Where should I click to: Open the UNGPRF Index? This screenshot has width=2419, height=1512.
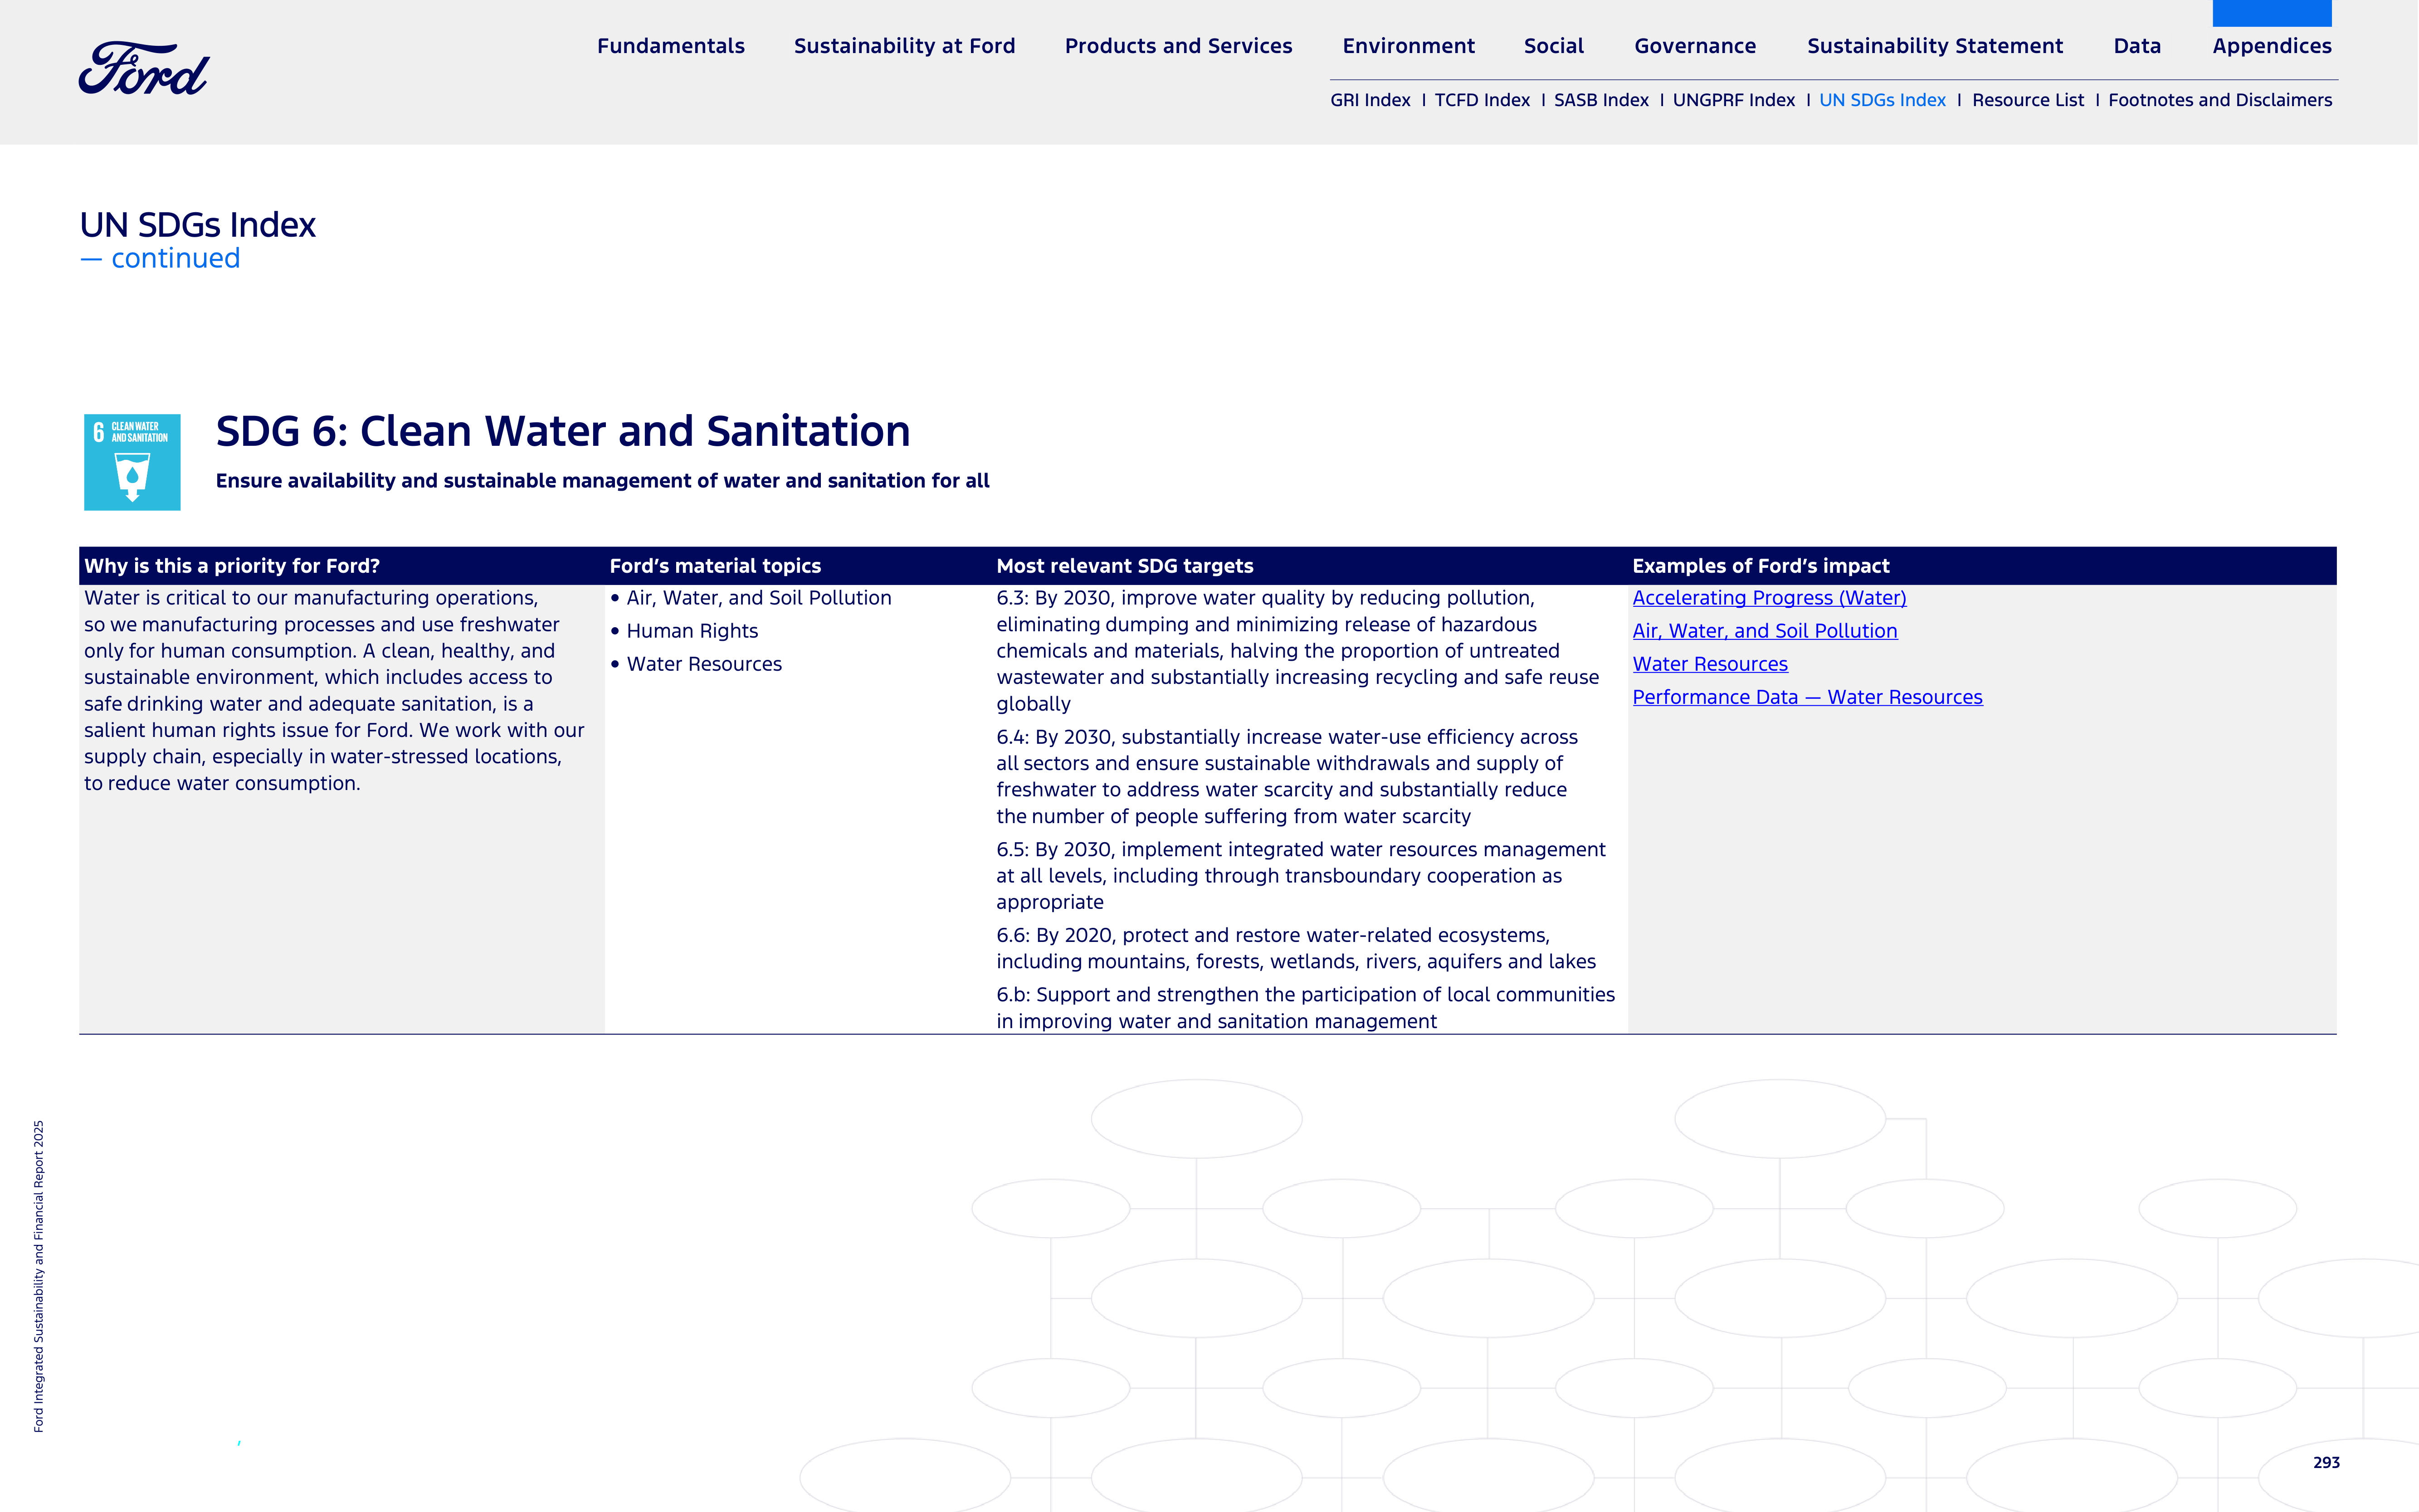pos(1734,100)
